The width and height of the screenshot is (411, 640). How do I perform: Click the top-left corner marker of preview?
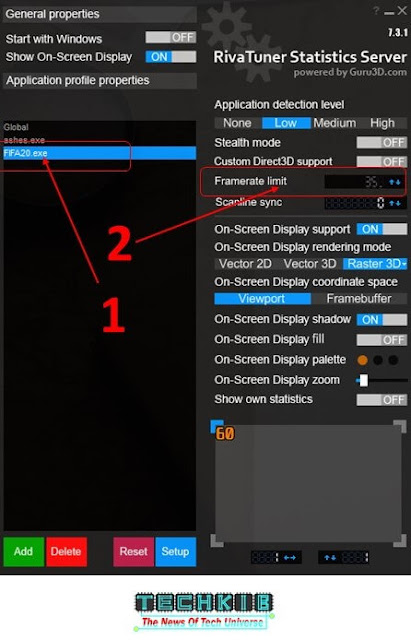click(217, 426)
